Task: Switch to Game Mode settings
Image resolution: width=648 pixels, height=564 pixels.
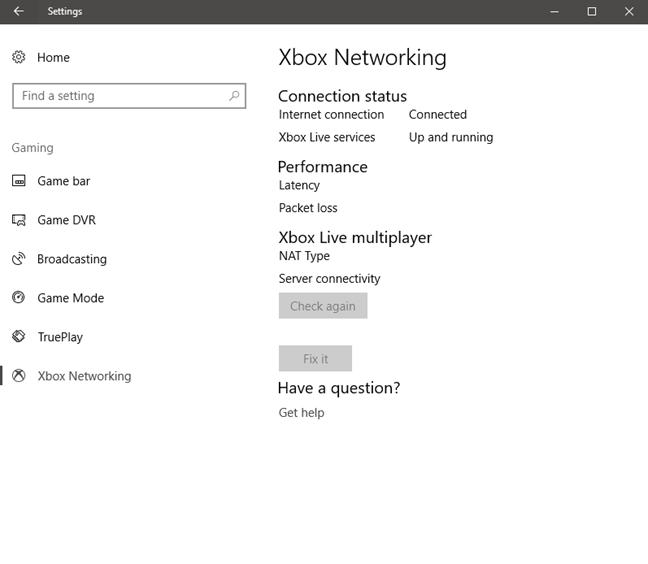Action: coord(71,298)
